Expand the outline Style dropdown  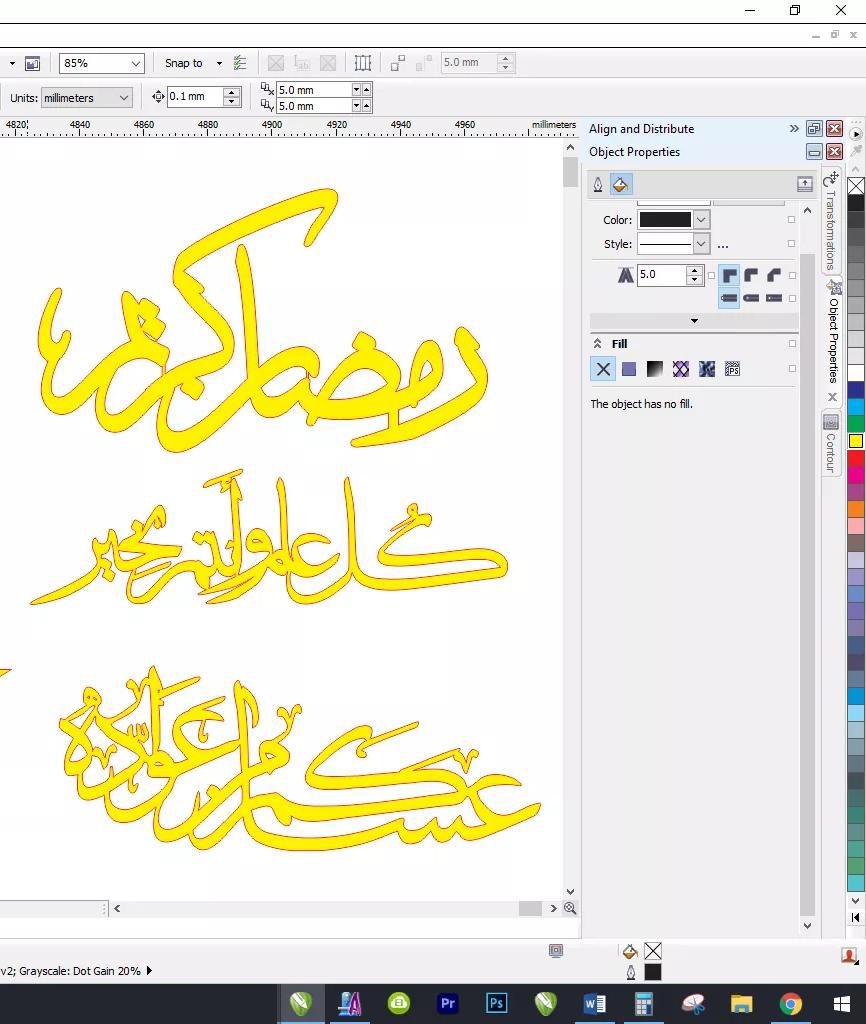[x=701, y=244]
